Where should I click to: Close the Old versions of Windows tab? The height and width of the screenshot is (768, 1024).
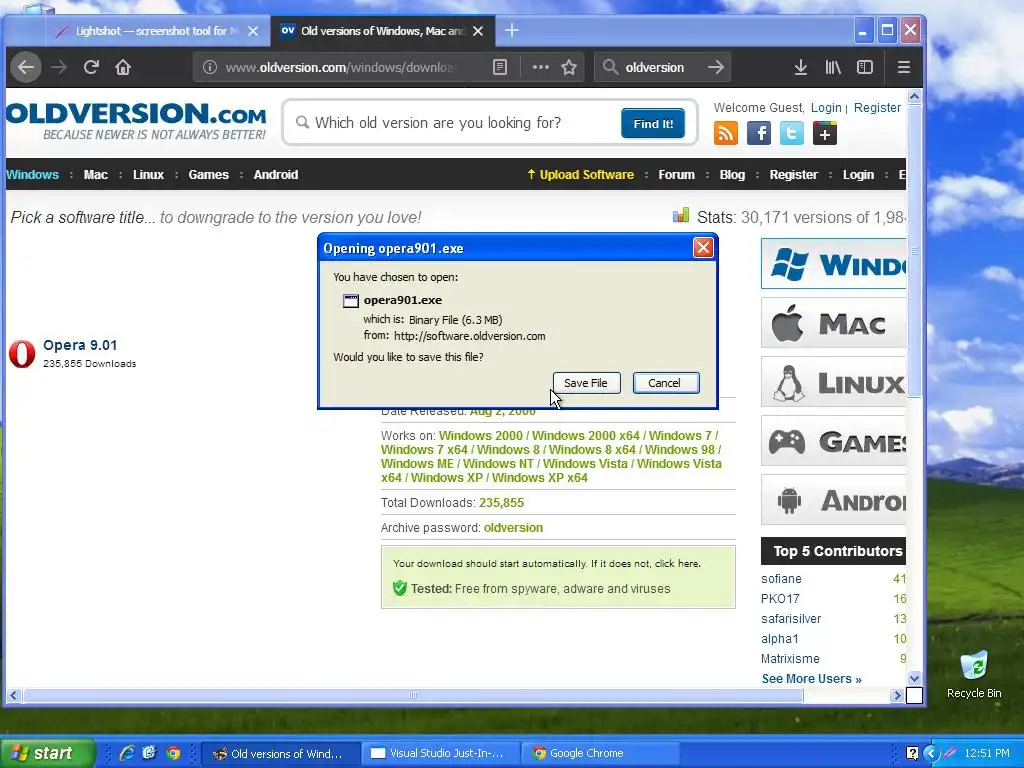click(478, 31)
